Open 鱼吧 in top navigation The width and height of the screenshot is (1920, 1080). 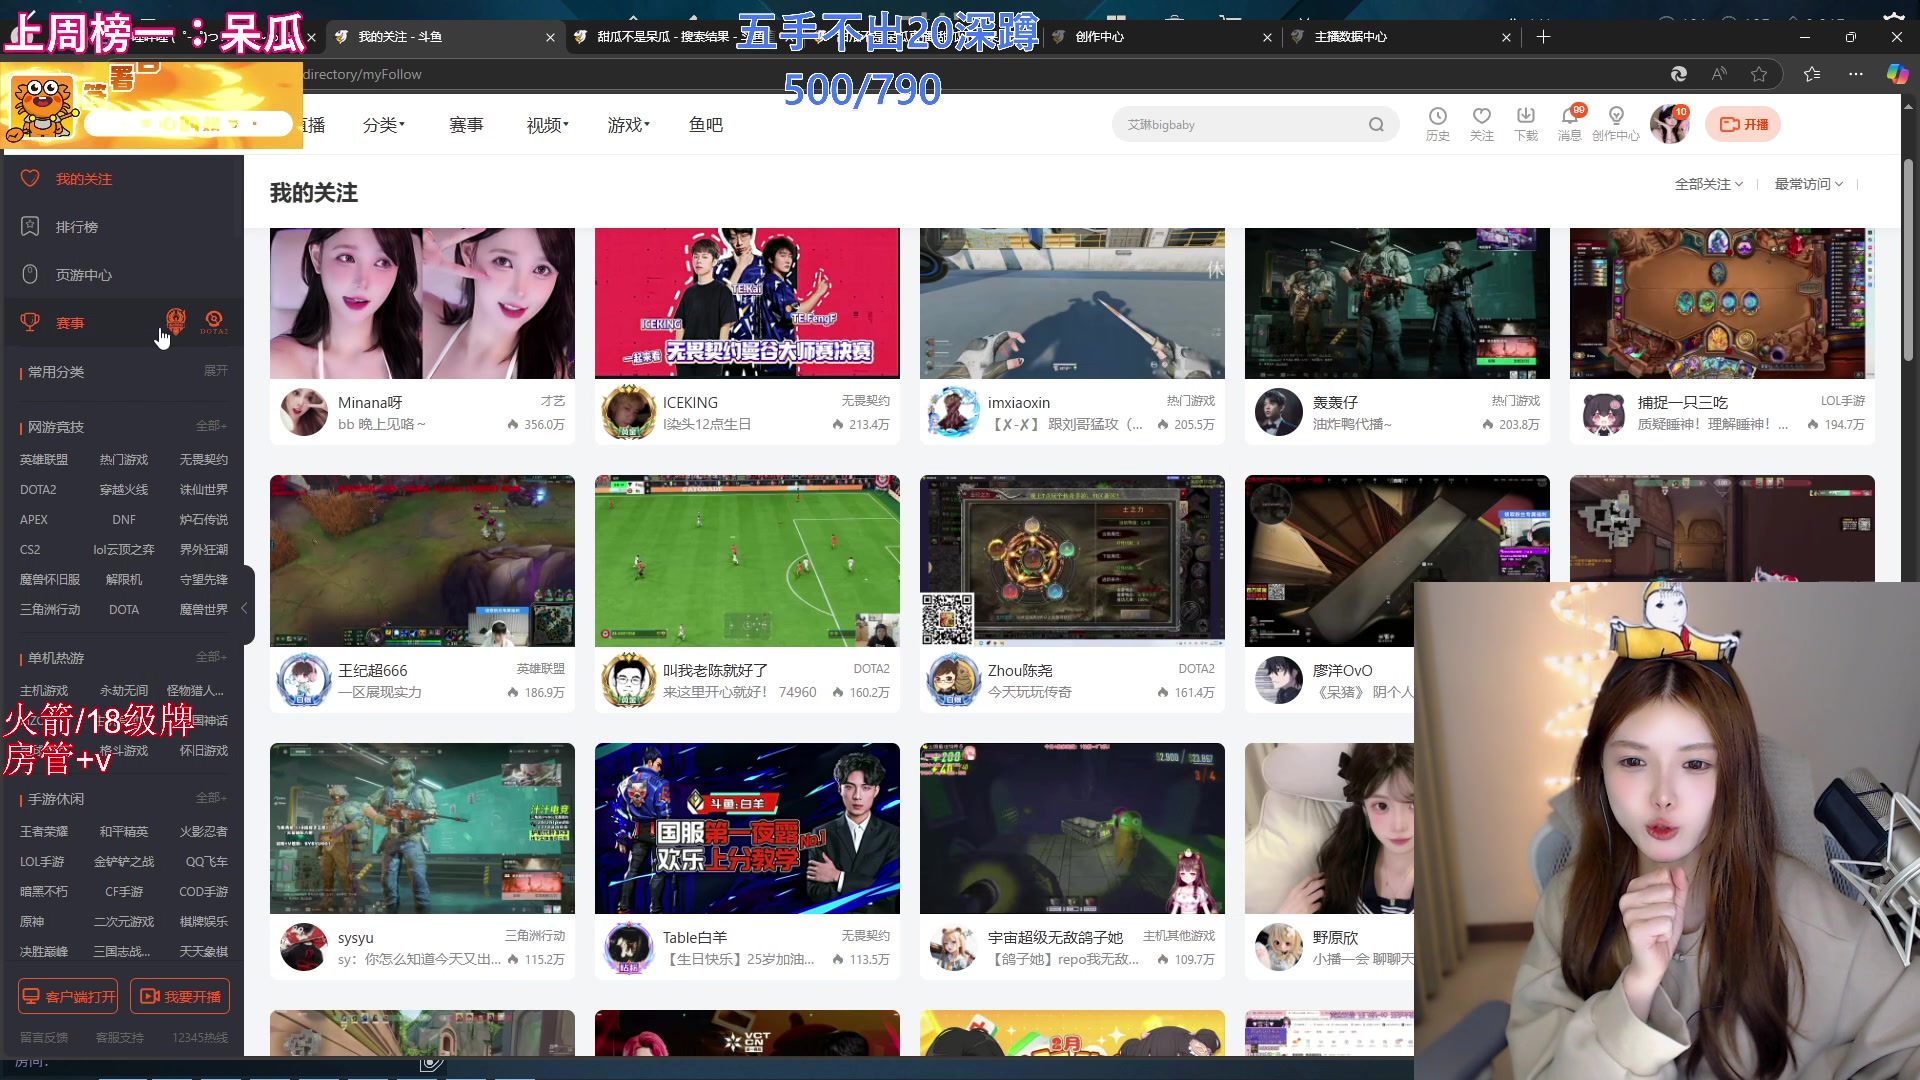706,125
